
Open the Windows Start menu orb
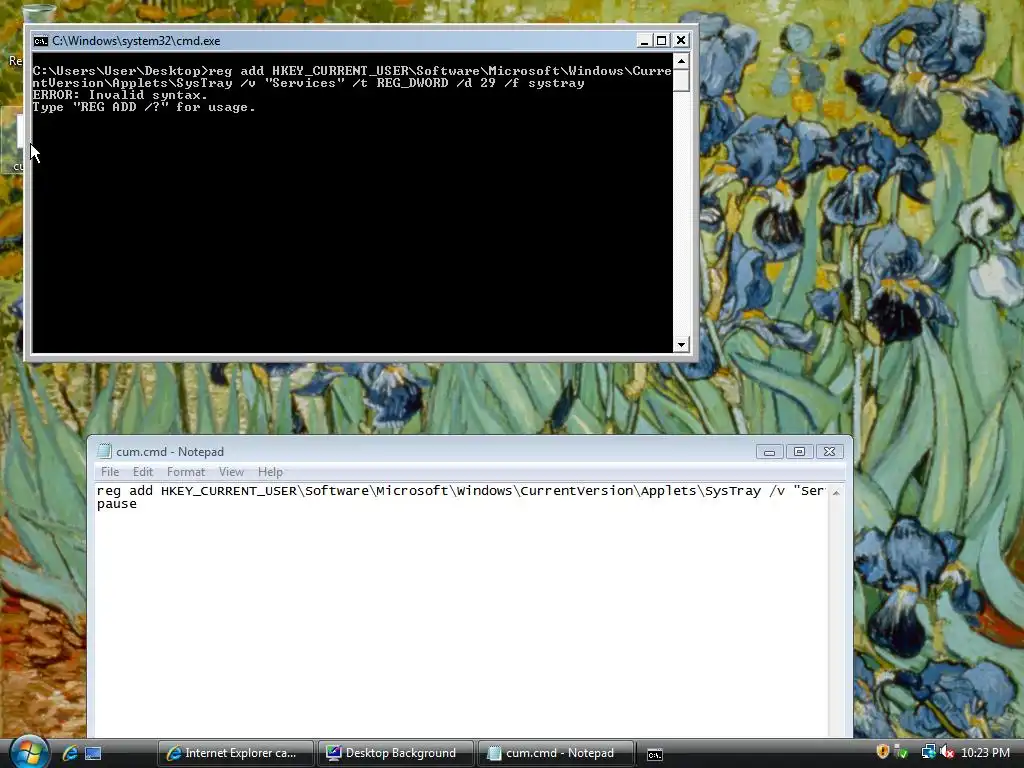tap(29, 752)
